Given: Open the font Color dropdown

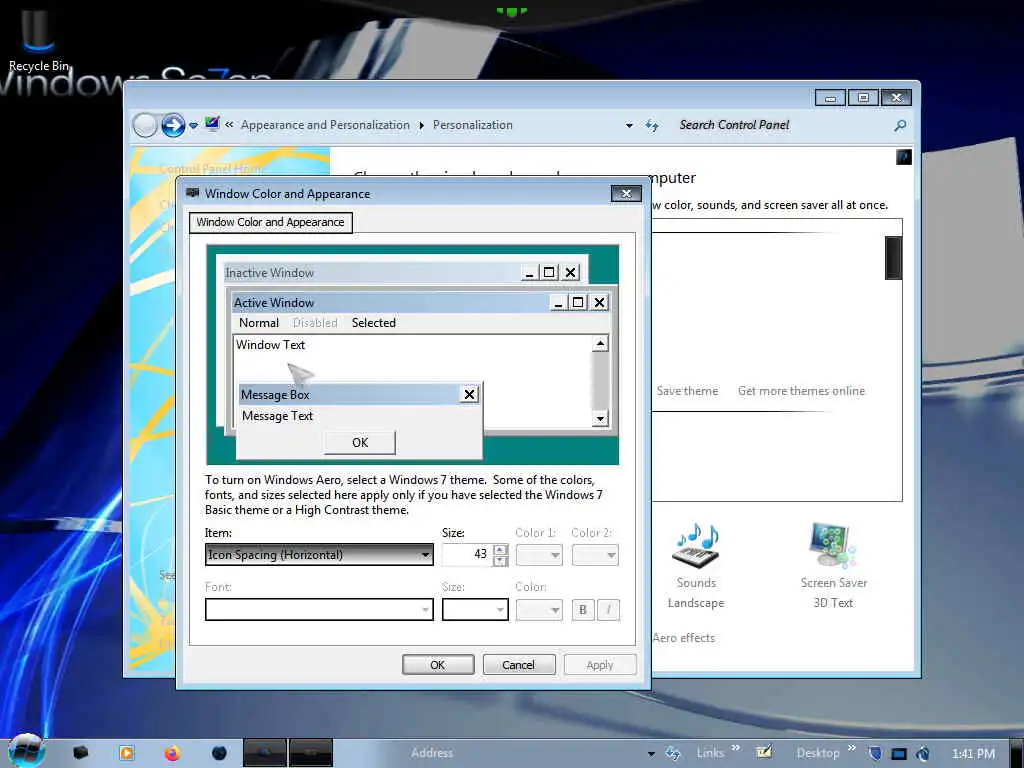Looking at the screenshot, I should click(539, 610).
